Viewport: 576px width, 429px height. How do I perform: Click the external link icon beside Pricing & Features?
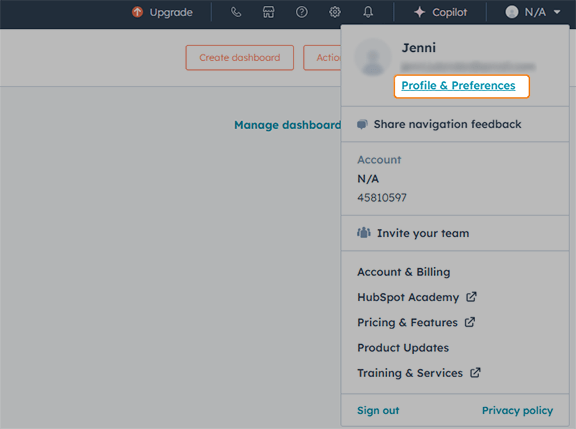(470, 322)
